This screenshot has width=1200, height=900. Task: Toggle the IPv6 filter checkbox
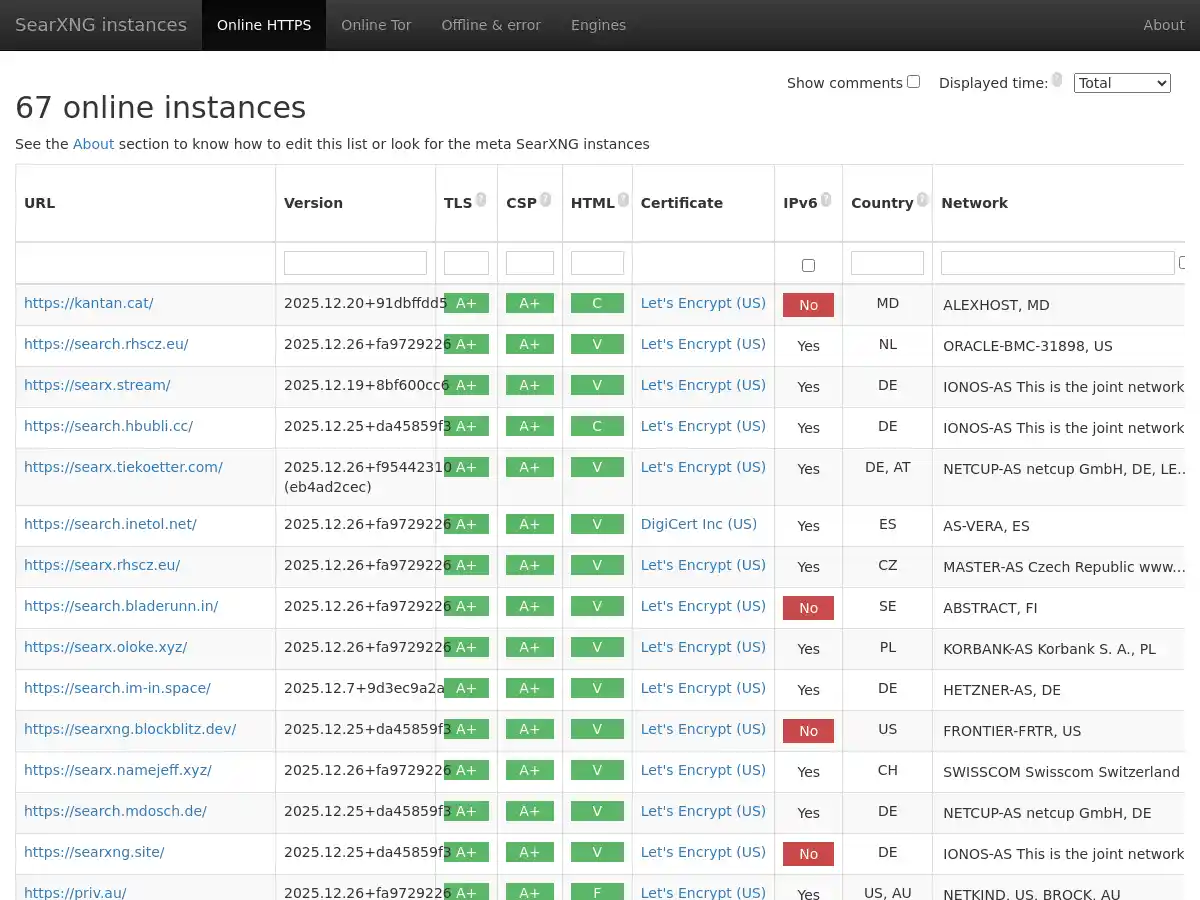point(807,264)
